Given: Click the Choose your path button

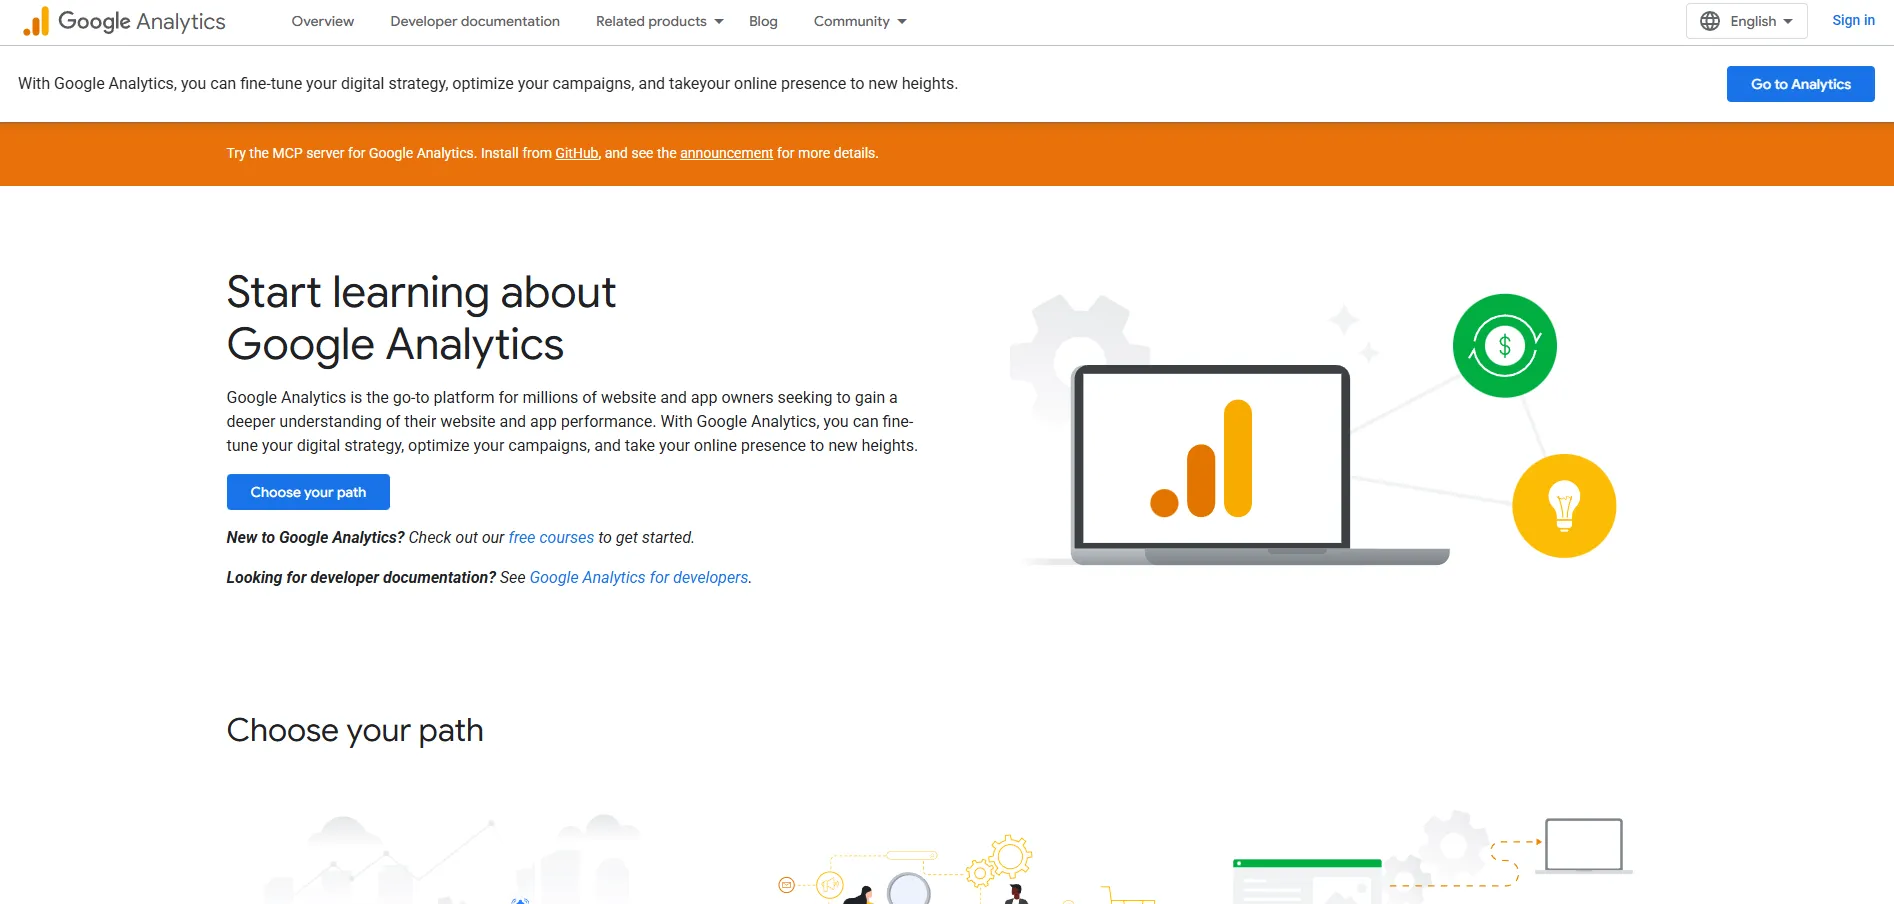Looking at the screenshot, I should click(308, 492).
